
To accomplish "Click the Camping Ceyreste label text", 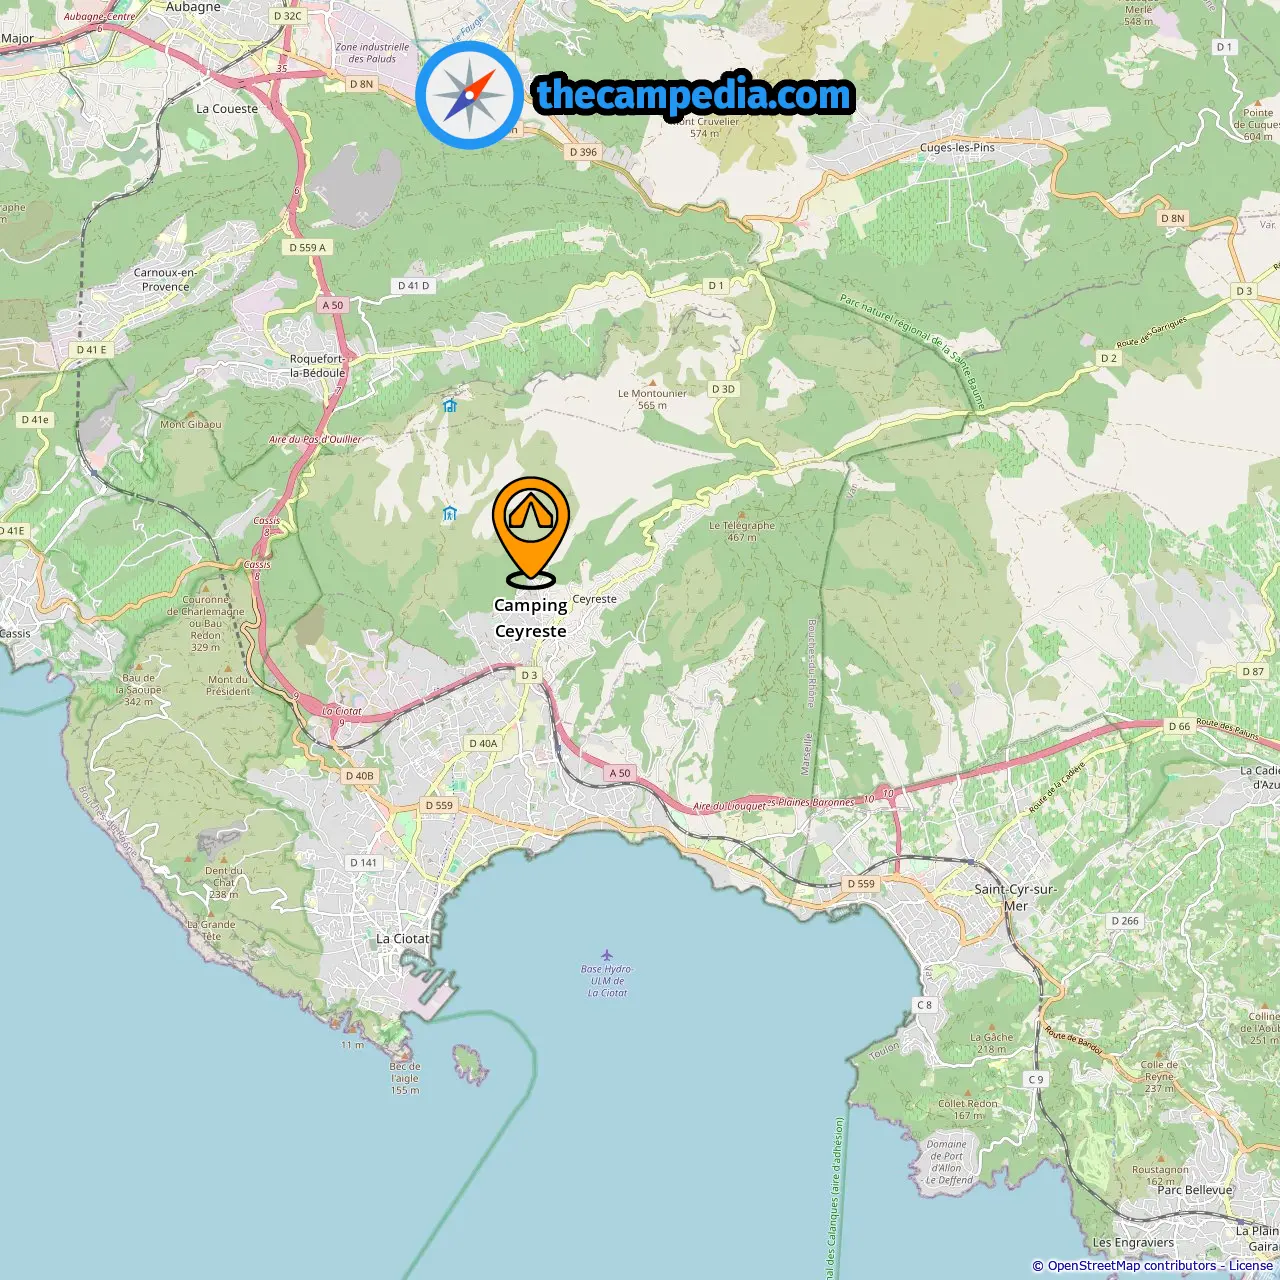I will 531,618.
